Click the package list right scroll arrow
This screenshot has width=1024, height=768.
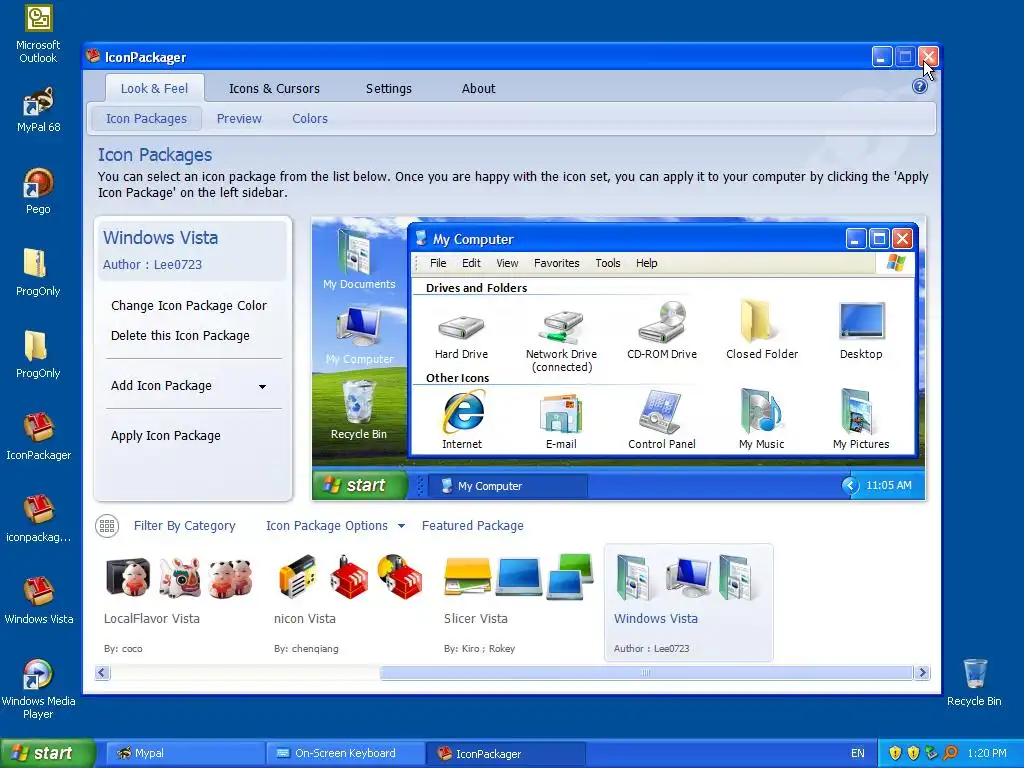(921, 673)
